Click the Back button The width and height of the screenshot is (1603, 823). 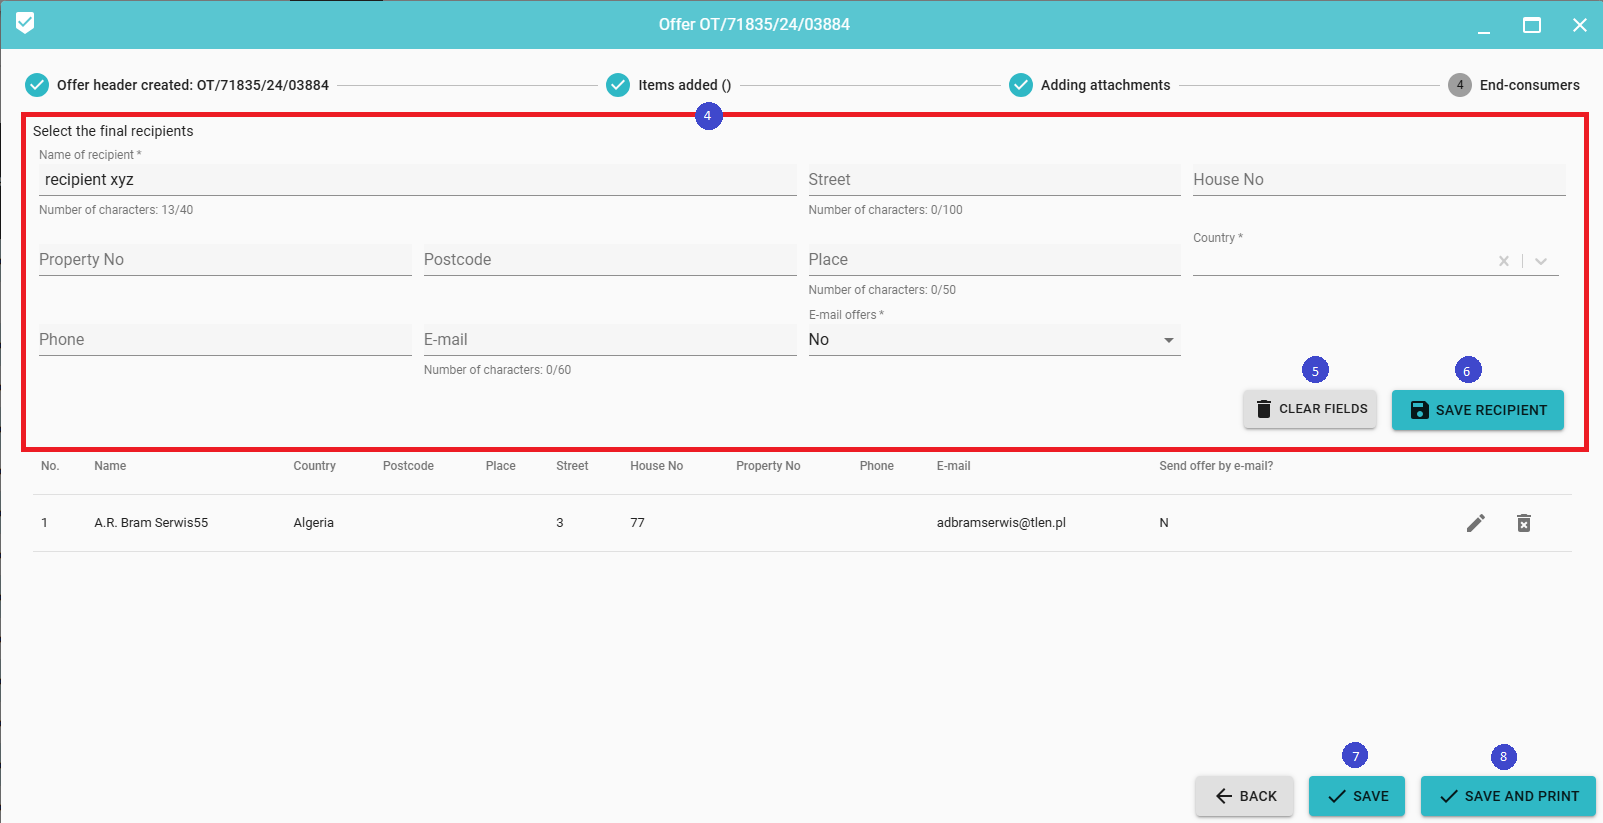1245,796
